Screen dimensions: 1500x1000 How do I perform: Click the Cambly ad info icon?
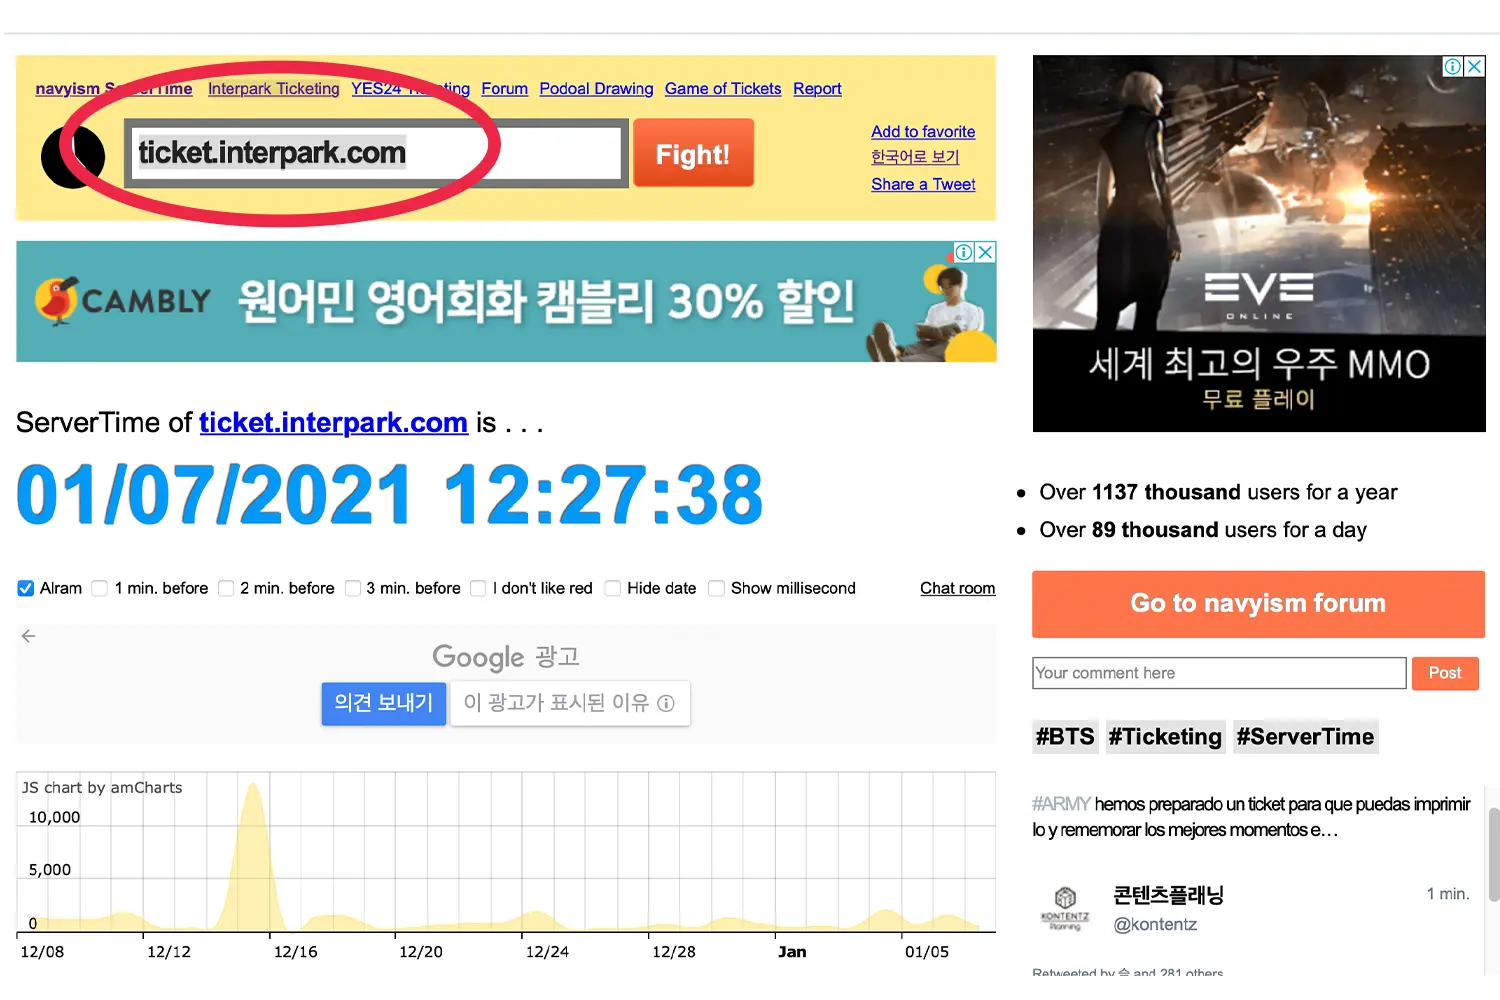point(964,252)
